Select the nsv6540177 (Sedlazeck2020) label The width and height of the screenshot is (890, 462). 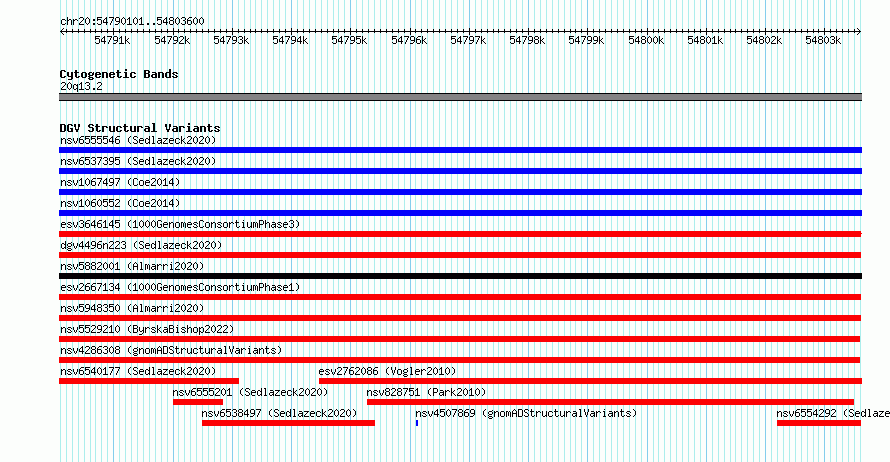coord(138,371)
